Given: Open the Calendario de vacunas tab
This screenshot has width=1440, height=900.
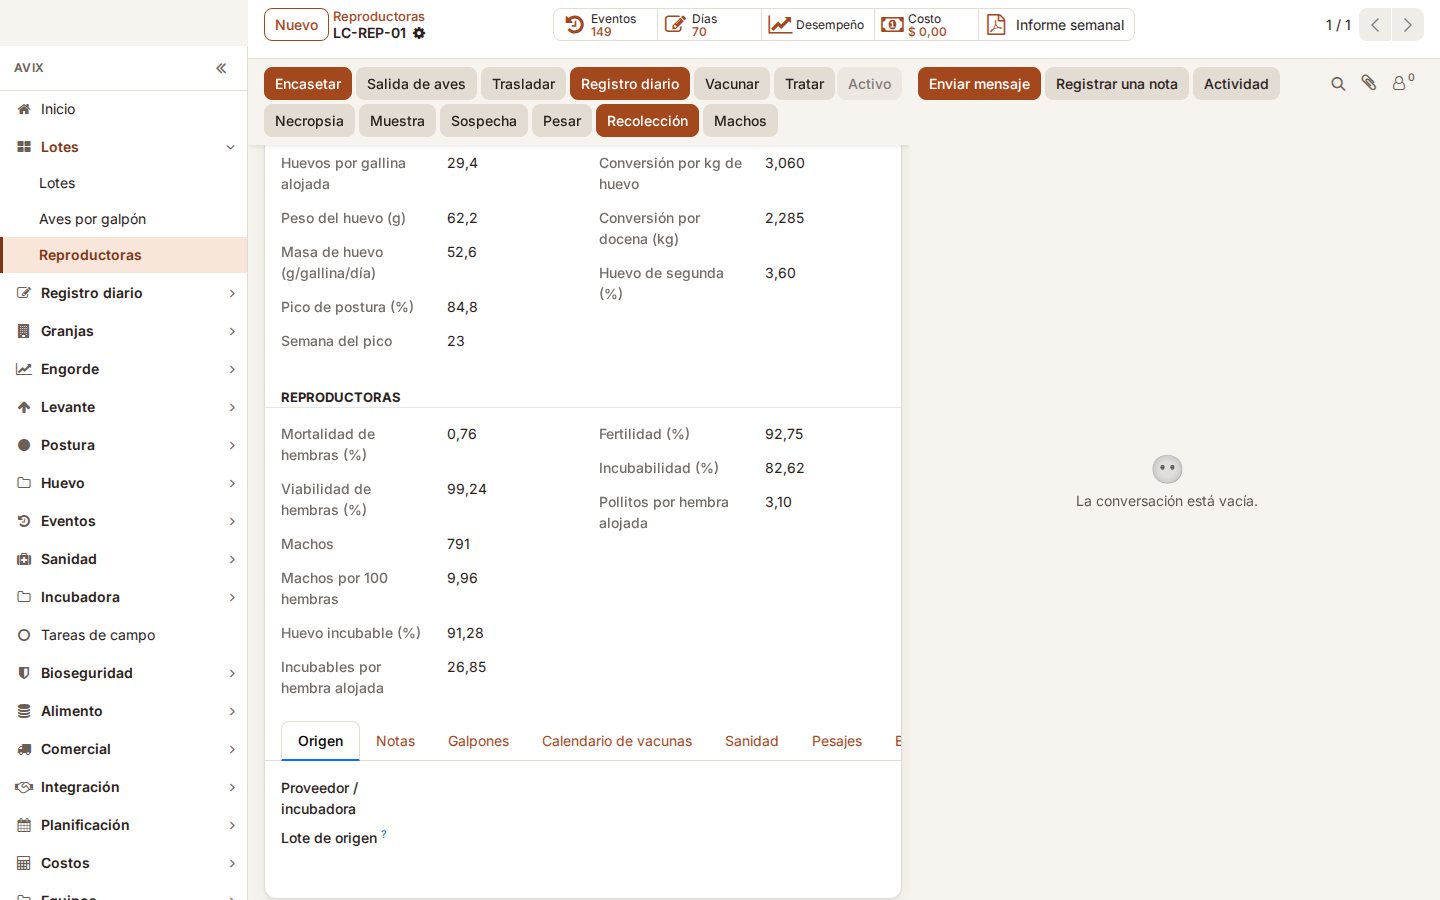Looking at the screenshot, I should 617,741.
